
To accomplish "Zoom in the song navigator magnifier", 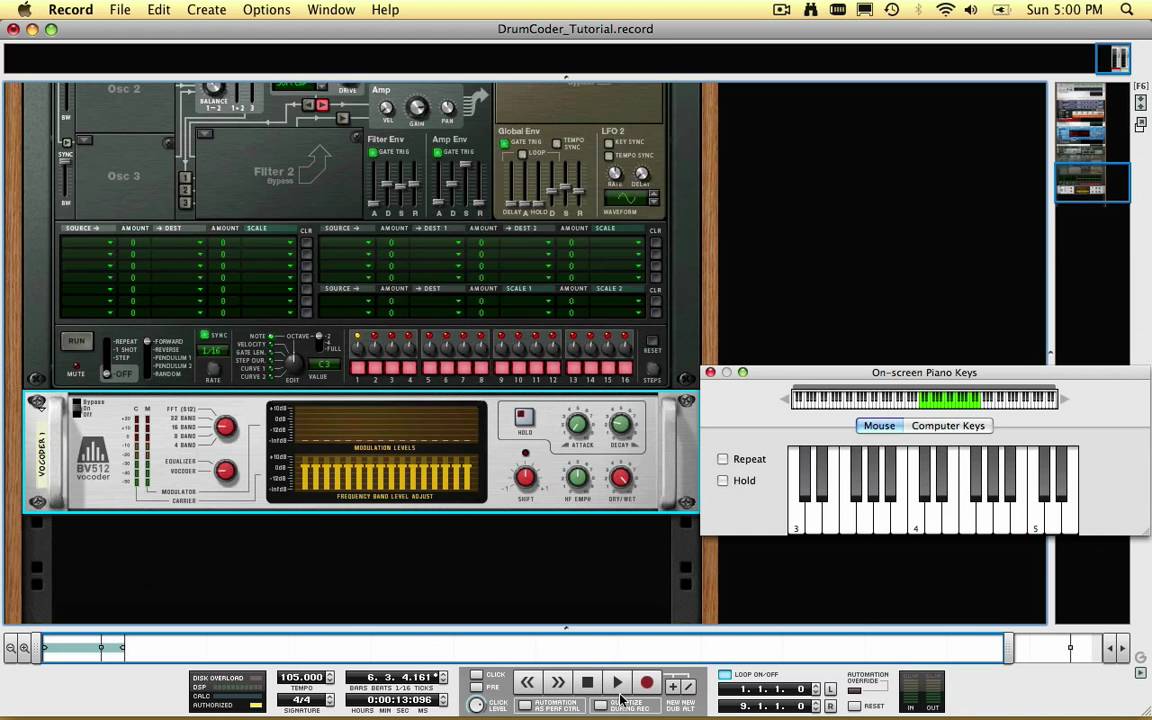I will (24, 648).
